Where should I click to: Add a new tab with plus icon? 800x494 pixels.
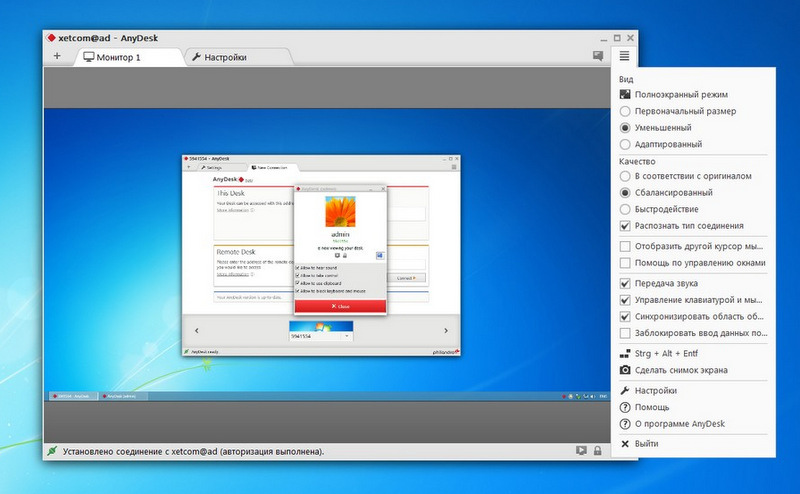(x=57, y=56)
